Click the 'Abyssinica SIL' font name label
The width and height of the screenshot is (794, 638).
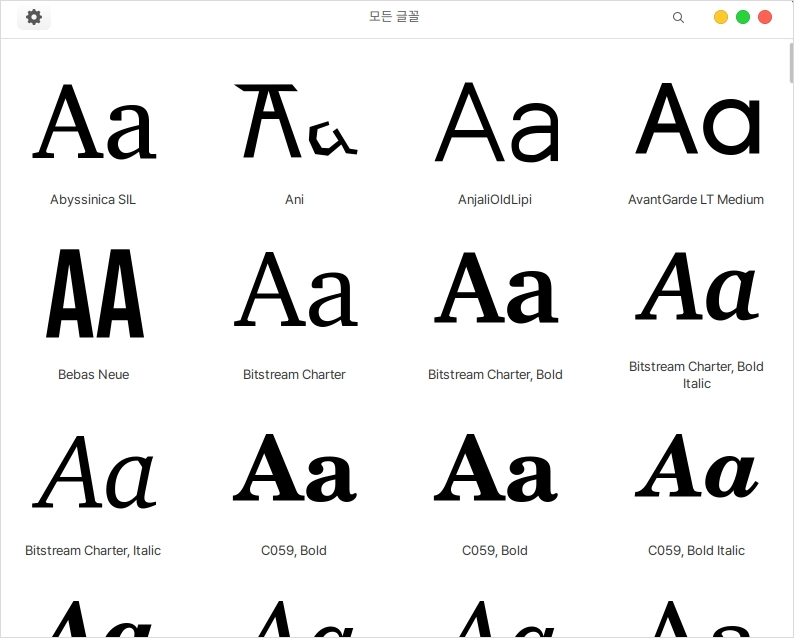coord(93,200)
